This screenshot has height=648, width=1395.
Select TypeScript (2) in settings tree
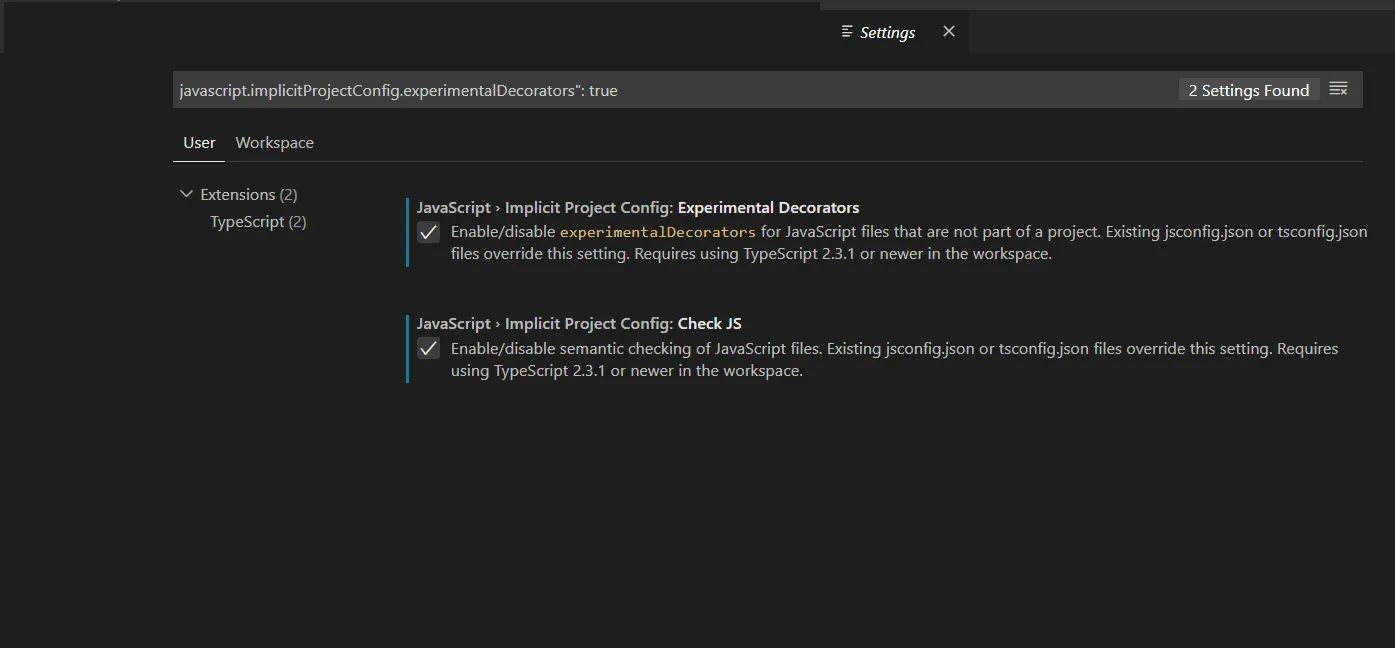point(258,221)
